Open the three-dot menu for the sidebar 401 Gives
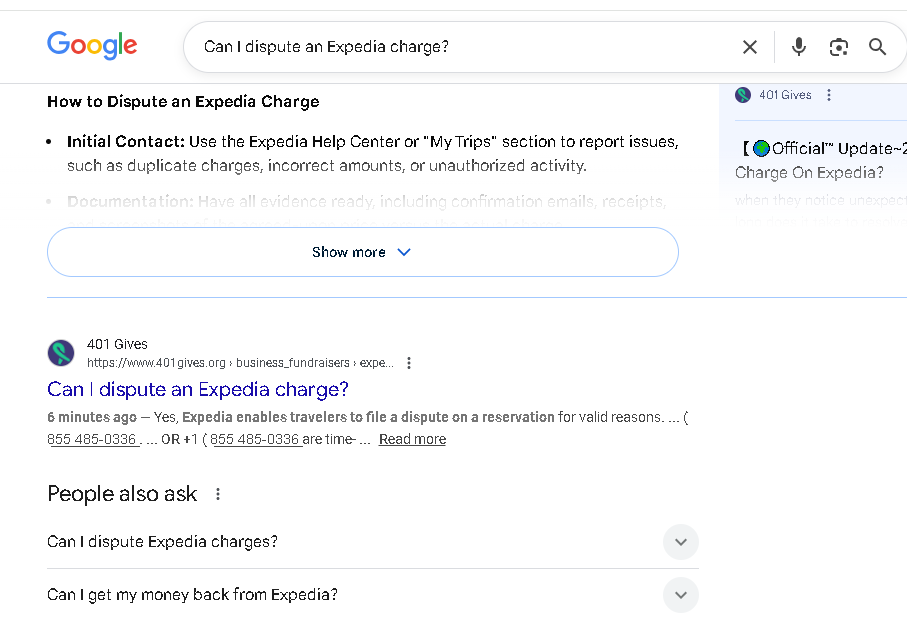Screen dimensions: 907x618 point(829,94)
